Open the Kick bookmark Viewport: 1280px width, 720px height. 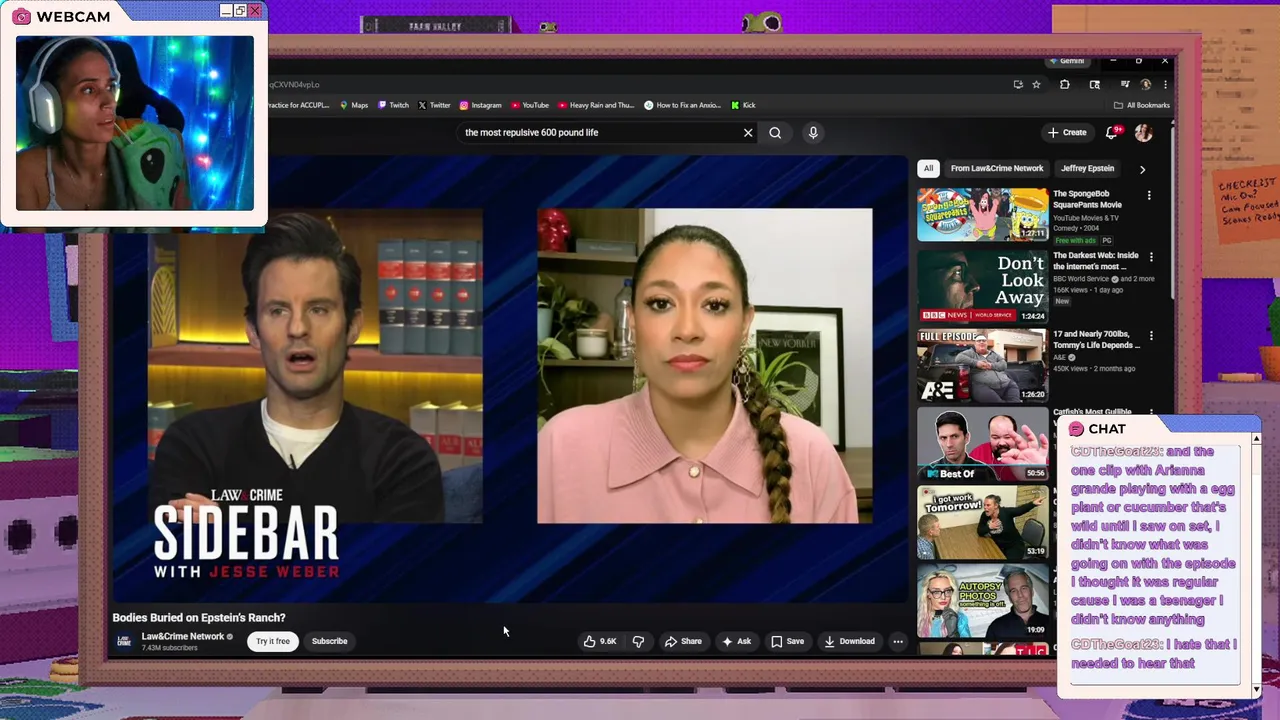pyautogui.click(x=743, y=105)
